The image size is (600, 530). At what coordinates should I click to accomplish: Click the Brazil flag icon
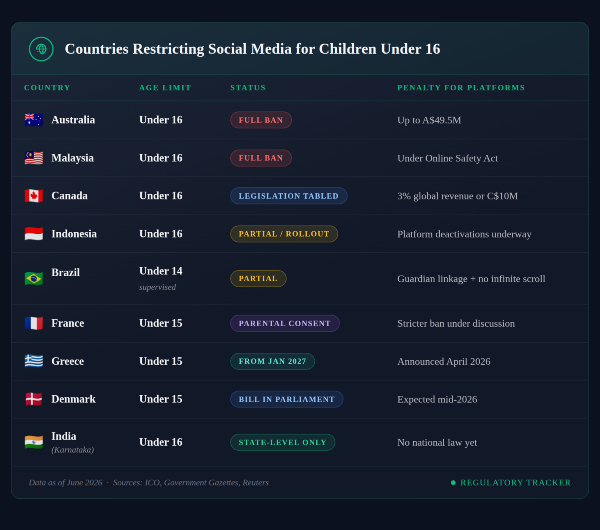pos(34,278)
